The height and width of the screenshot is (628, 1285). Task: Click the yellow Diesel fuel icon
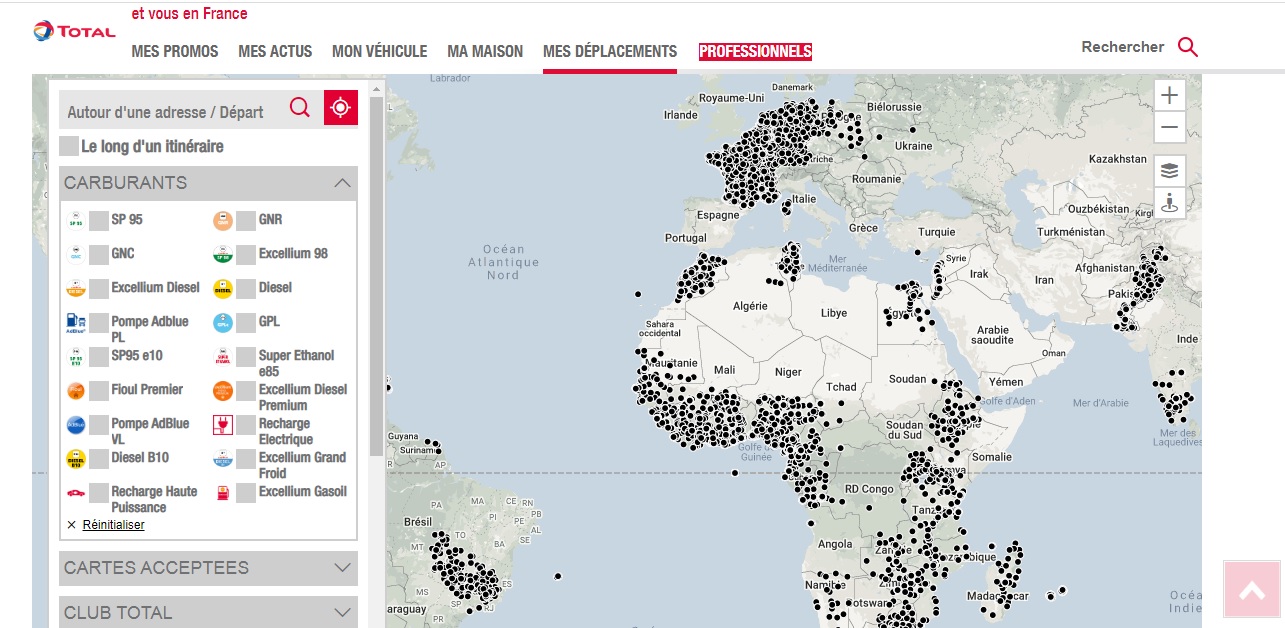[222, 288]
